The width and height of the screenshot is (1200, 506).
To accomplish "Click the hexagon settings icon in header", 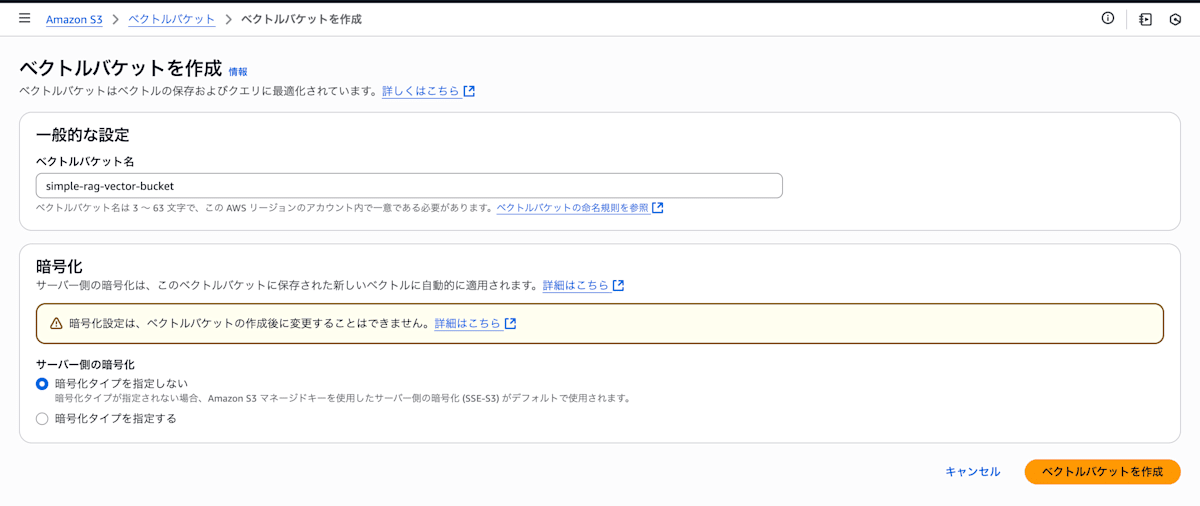I will (x=1176, y=19).
